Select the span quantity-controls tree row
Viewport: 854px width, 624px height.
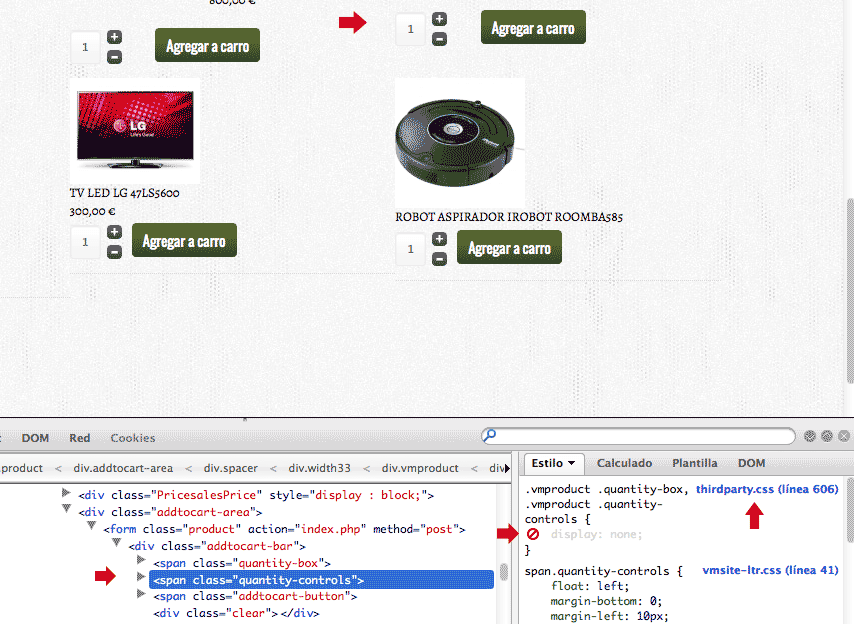[321, 580]
